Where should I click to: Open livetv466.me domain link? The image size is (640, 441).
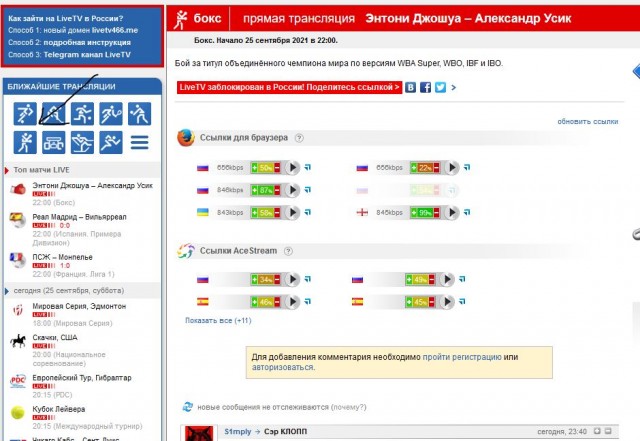tap(115, 30)
